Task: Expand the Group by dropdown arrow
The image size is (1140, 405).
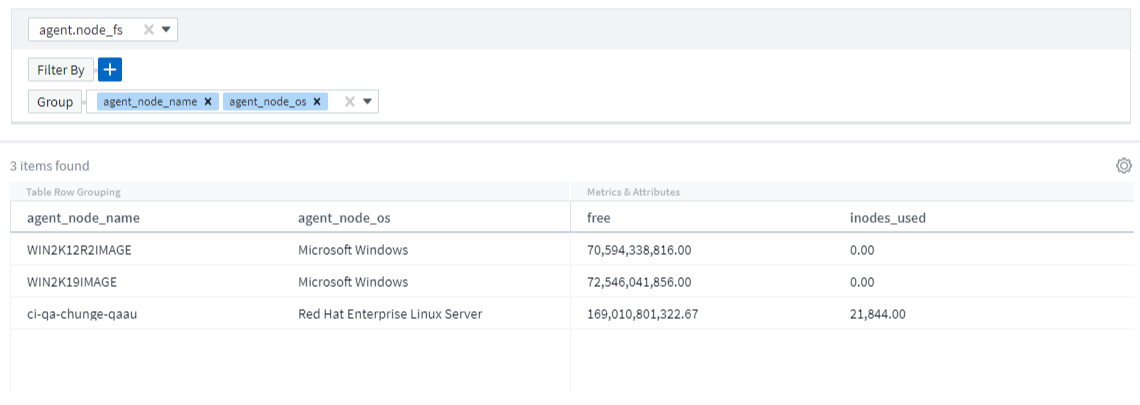Action: (367, 102)
